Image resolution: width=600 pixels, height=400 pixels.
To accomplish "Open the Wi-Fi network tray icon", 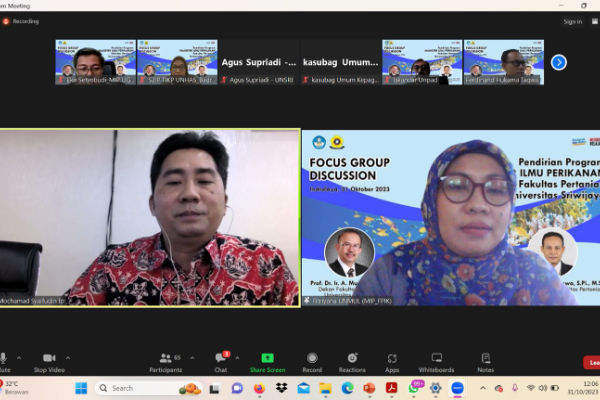I will click(531, 388).
